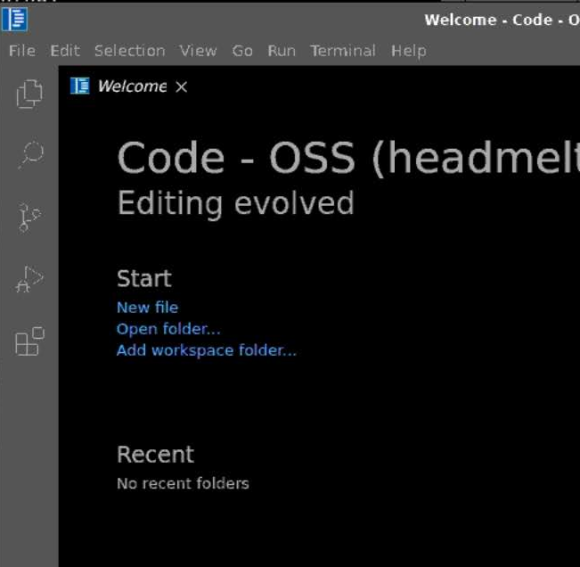Click the 'No recent folders' text
The height and width of the screenshot is (567, 580).
pyautogui.click(x=183, y=483)
